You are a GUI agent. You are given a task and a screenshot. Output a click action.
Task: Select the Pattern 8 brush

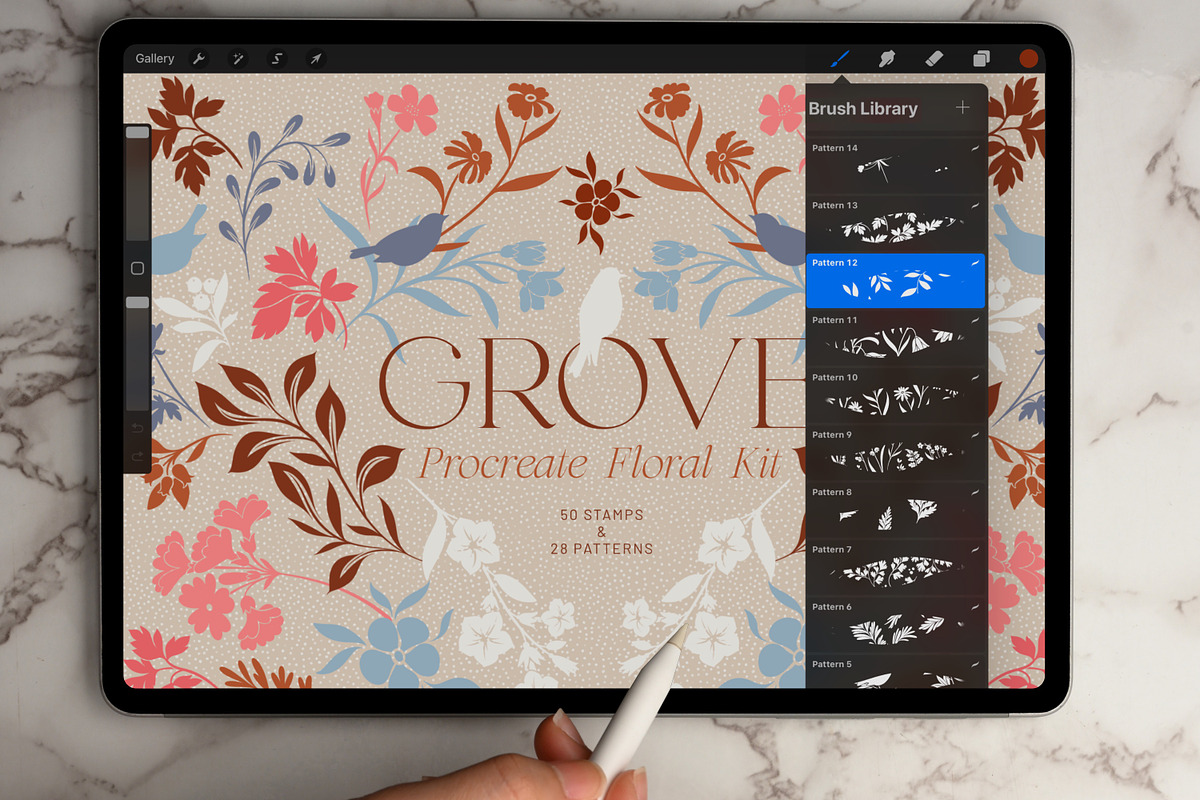point(896,510)
